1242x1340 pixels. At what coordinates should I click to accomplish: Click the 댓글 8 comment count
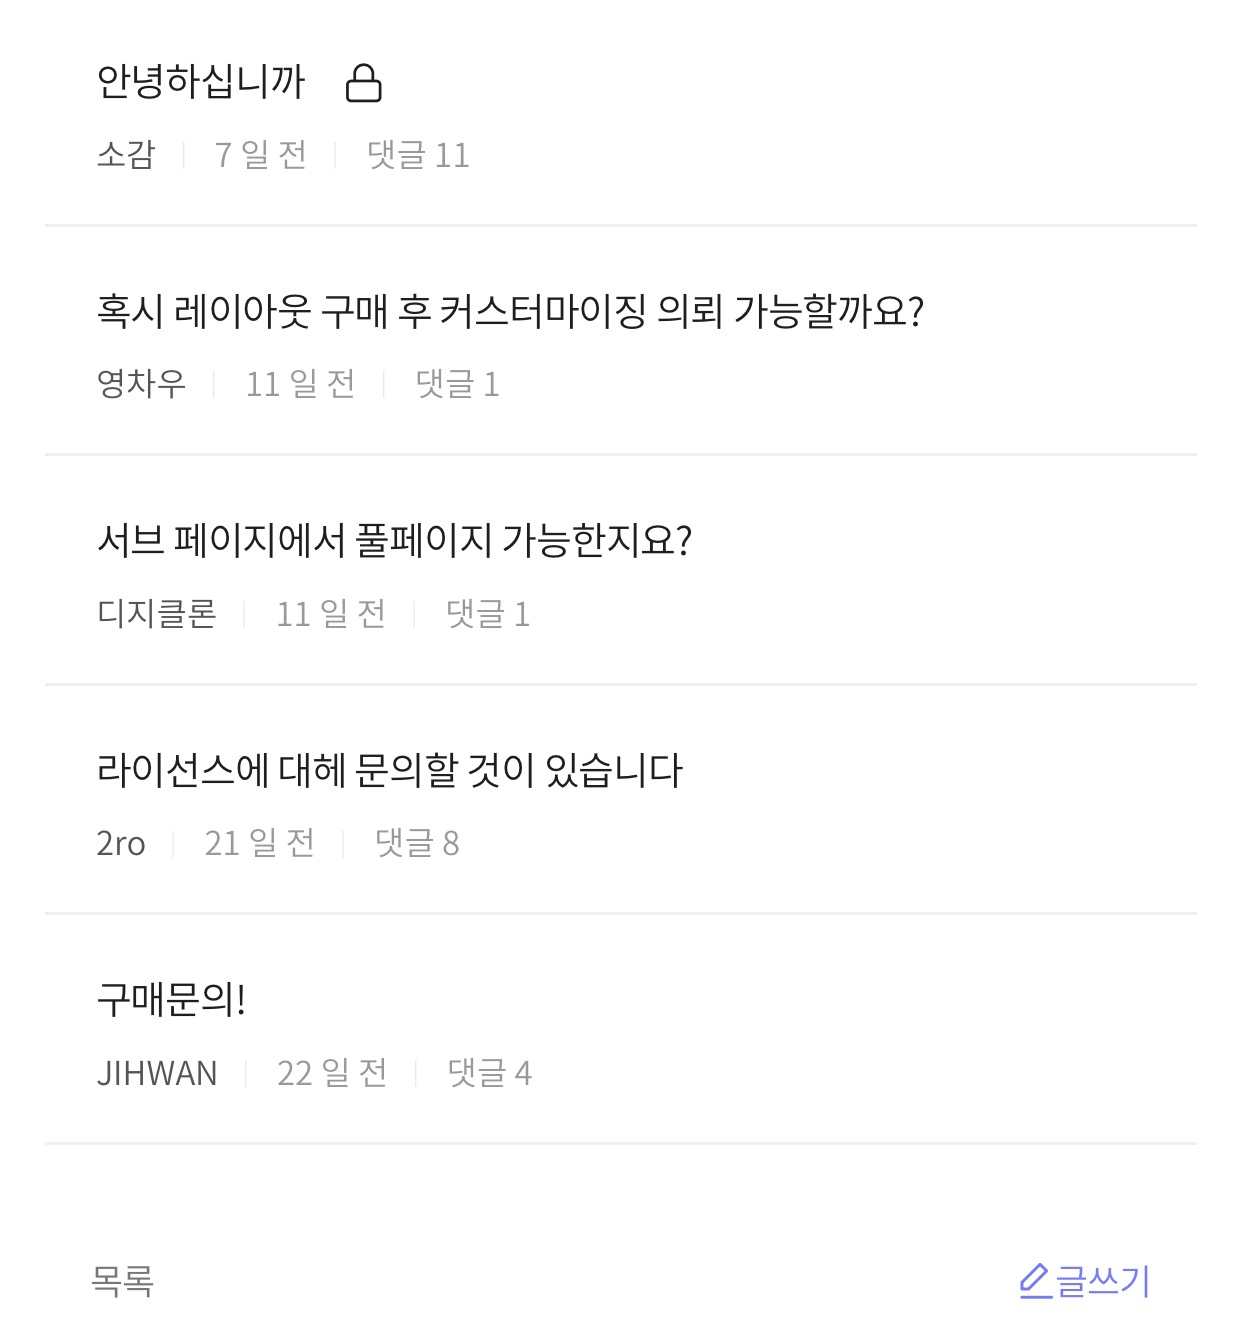pos(417,844)
